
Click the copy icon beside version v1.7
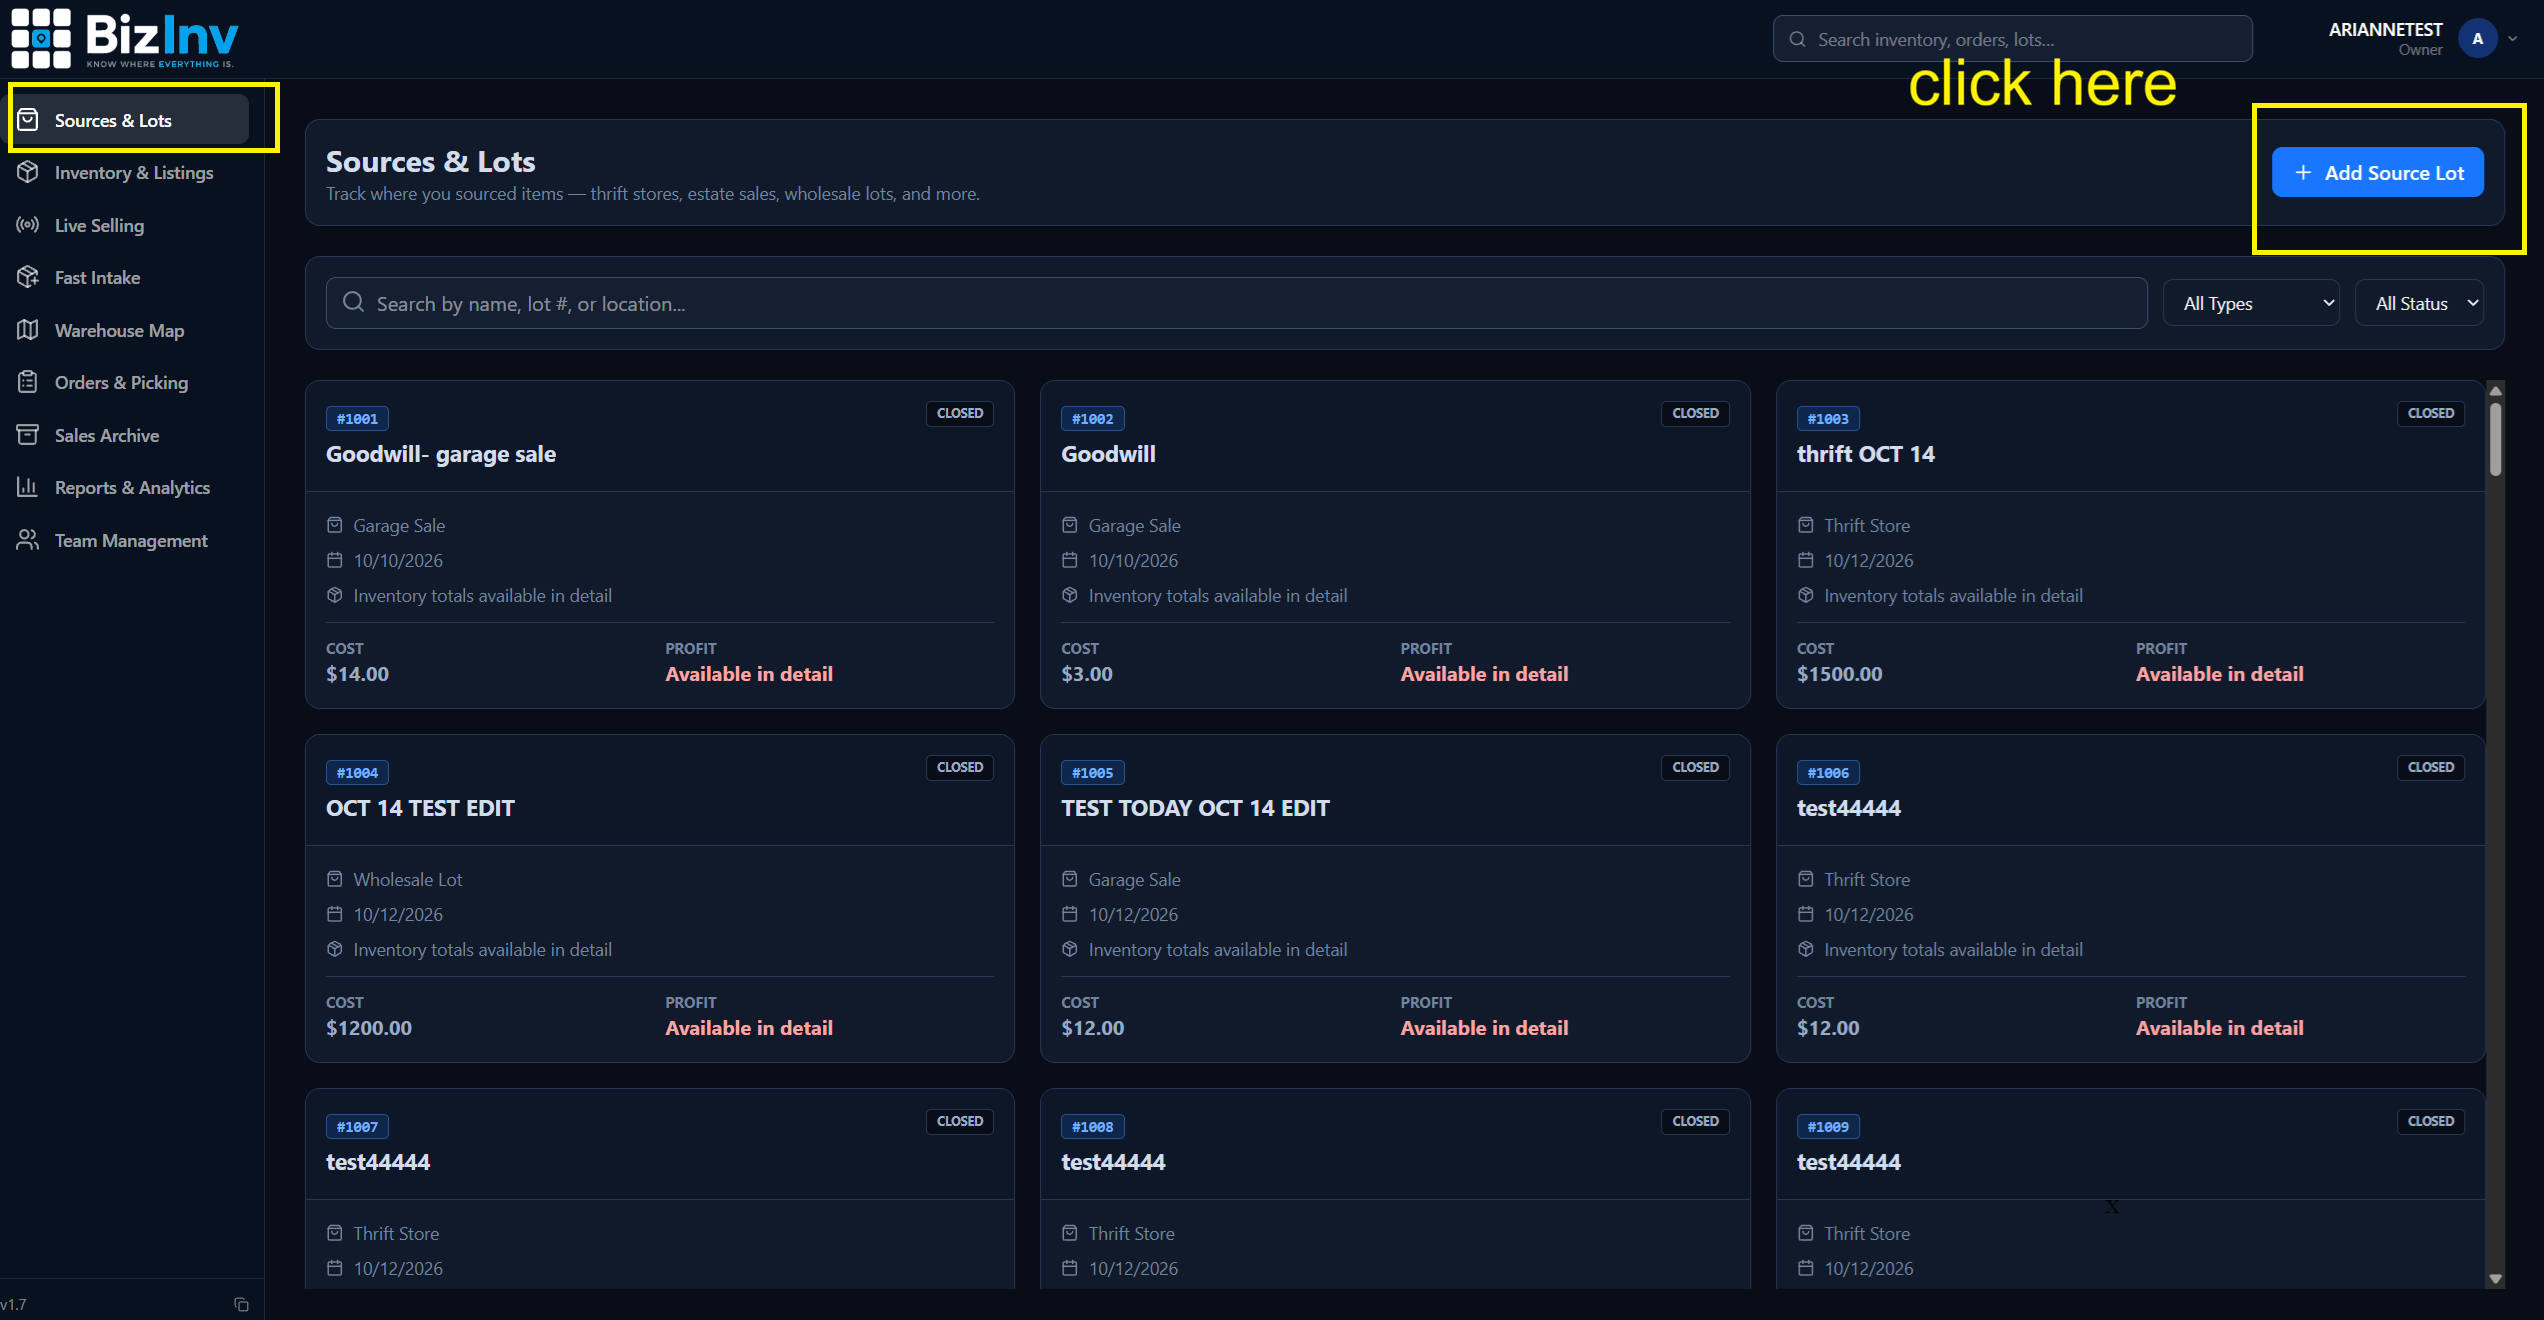(241, 1304)
